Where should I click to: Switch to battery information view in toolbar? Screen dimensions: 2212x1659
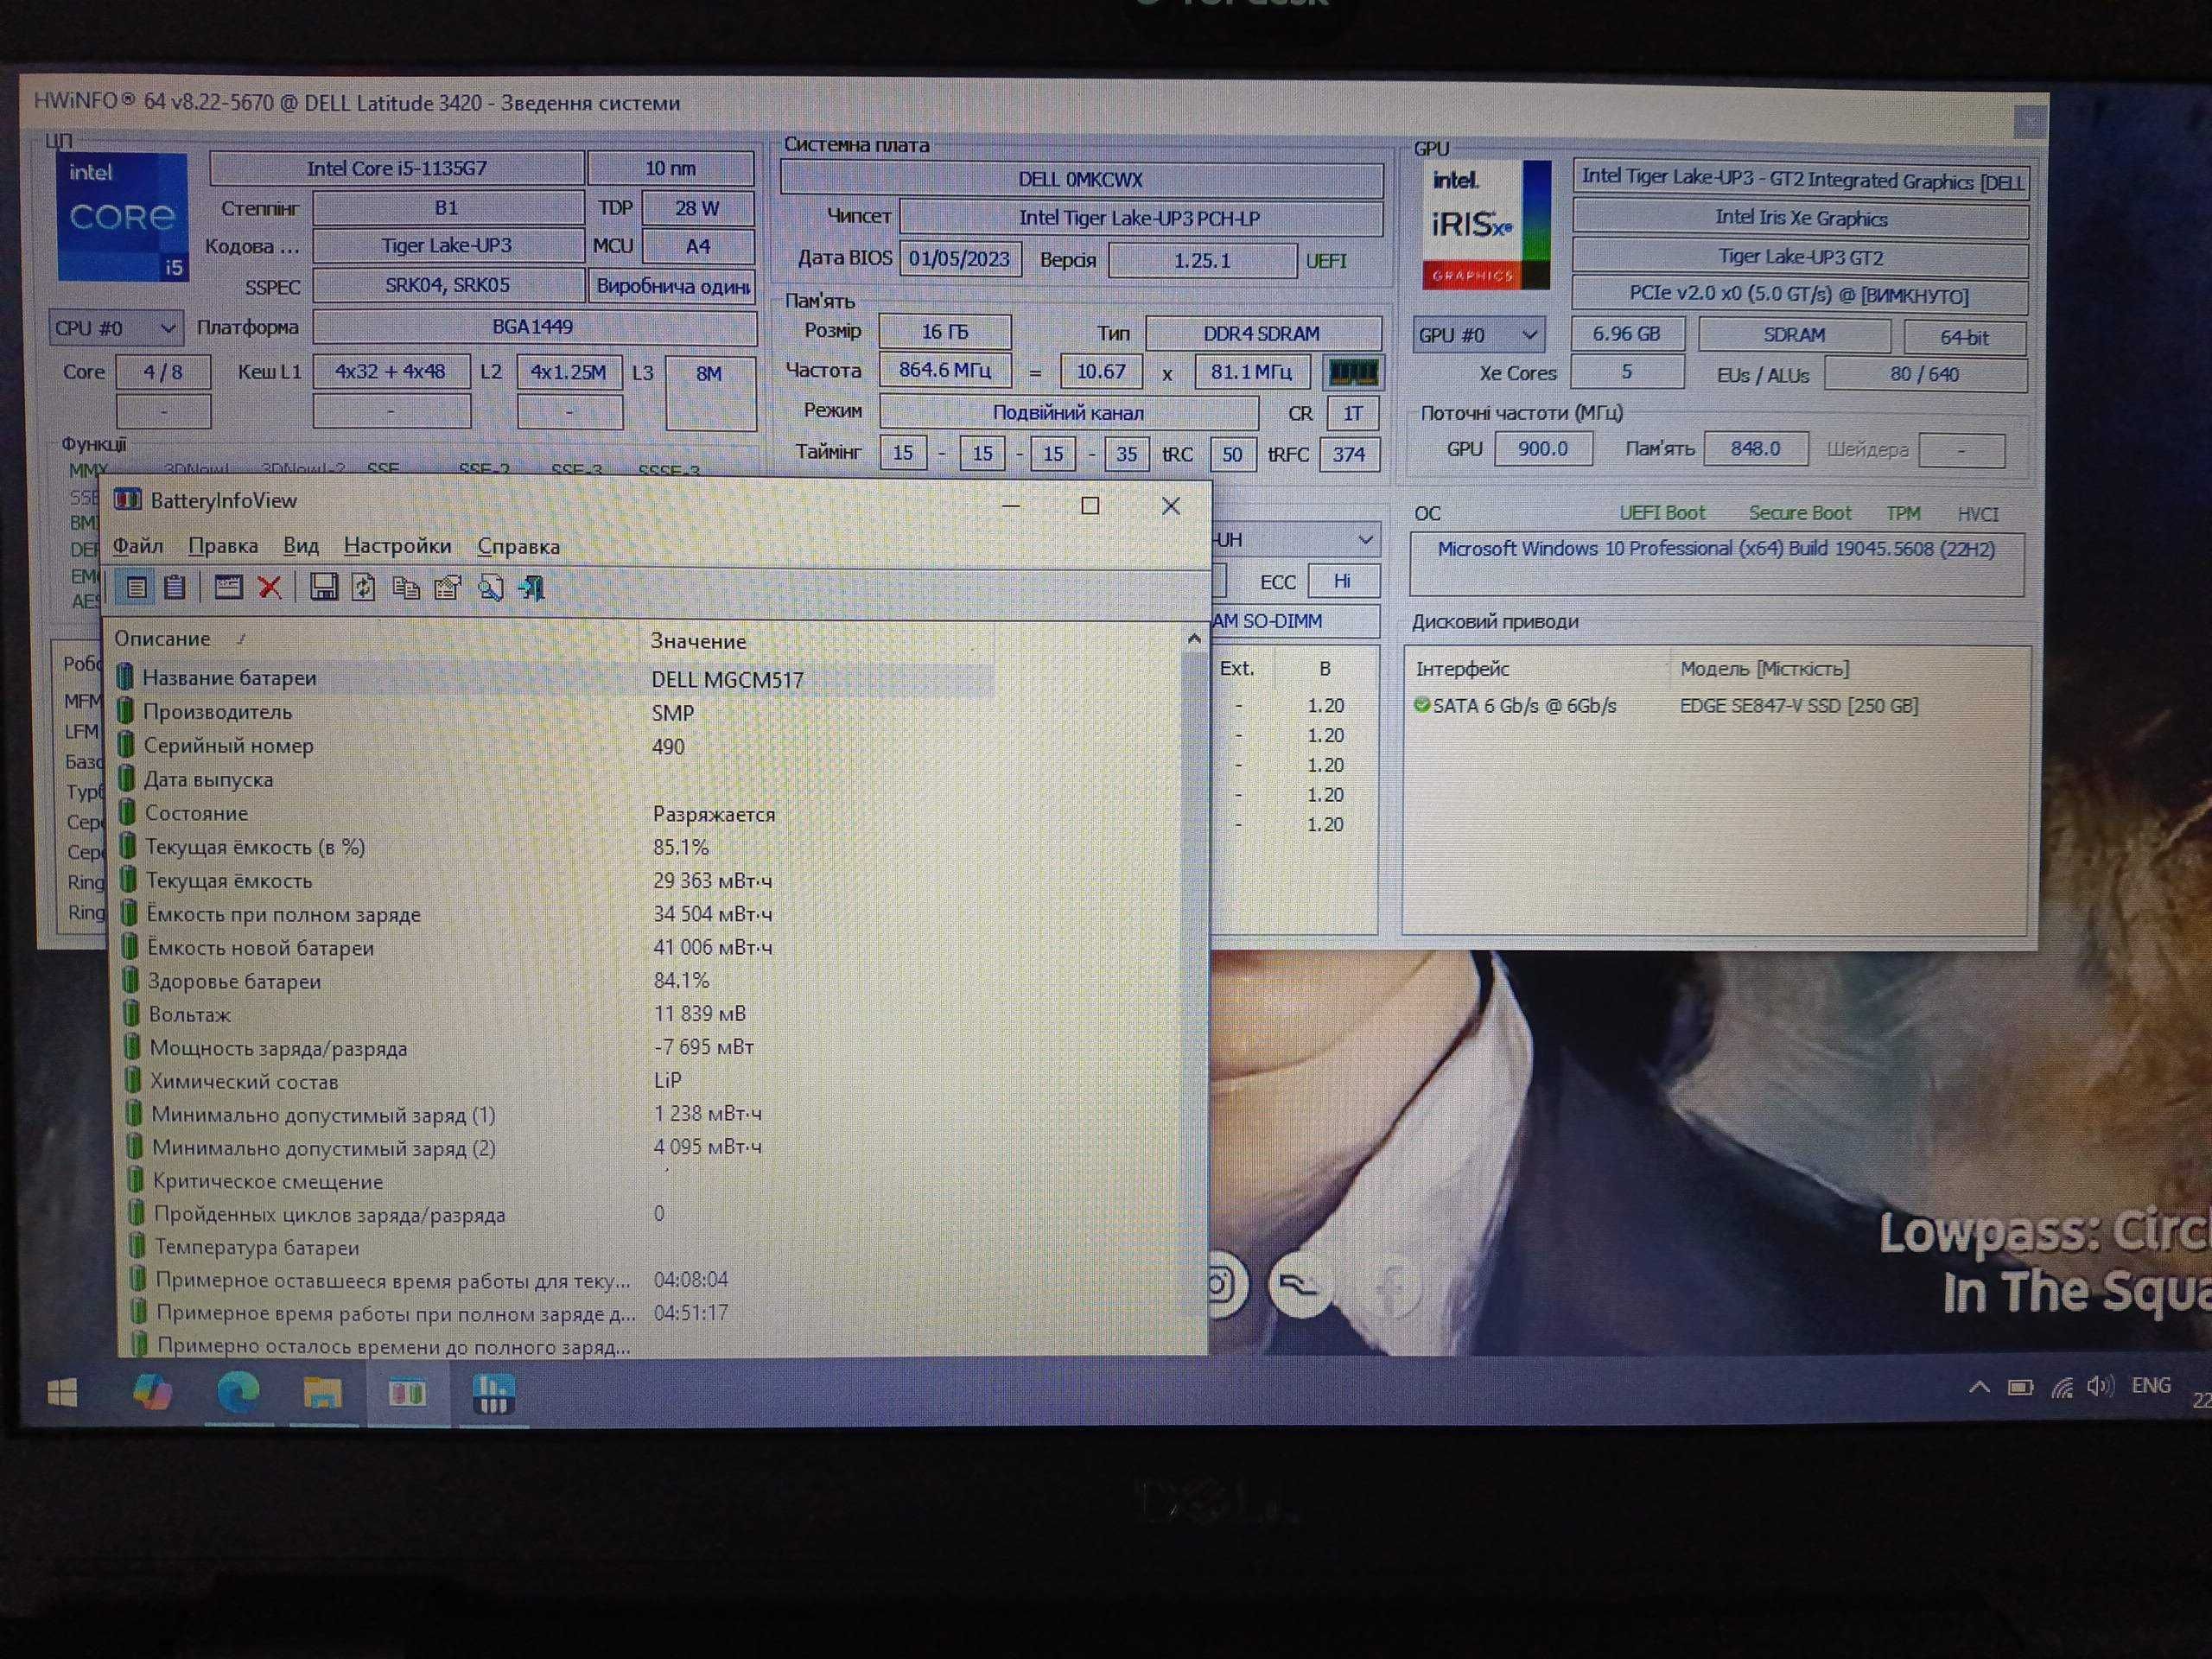pyautogui.click(x=135, y=588)
